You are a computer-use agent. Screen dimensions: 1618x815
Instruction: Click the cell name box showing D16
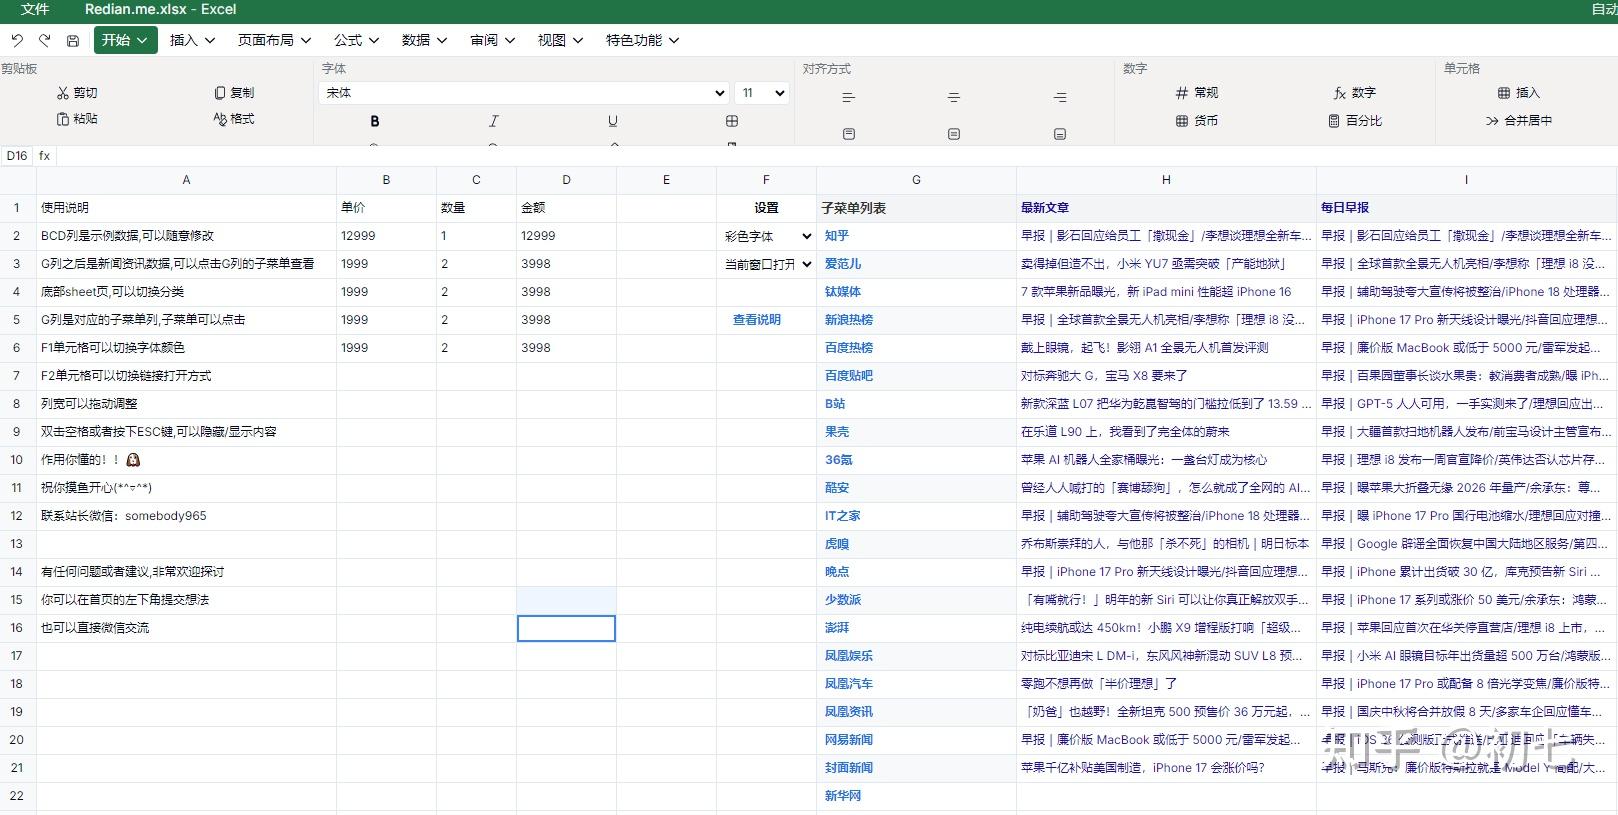(17, 156)
